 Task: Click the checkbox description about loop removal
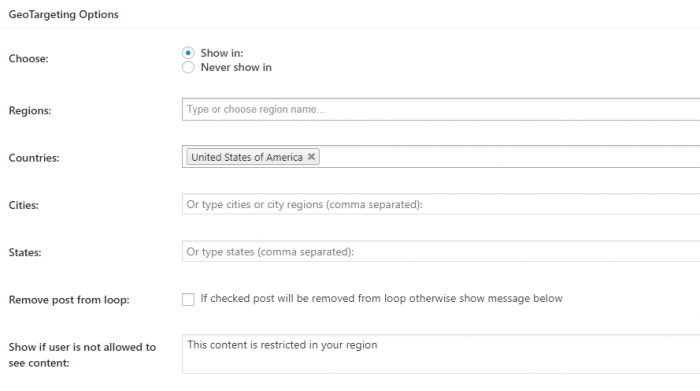(381, 299)
